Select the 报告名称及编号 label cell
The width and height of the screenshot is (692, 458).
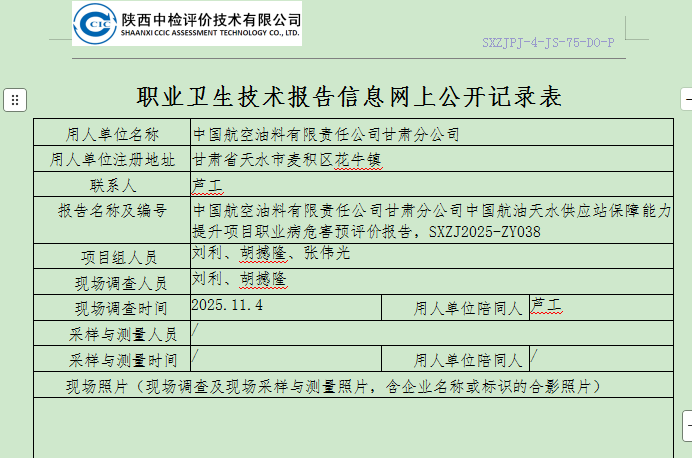(x=111, y=211)
